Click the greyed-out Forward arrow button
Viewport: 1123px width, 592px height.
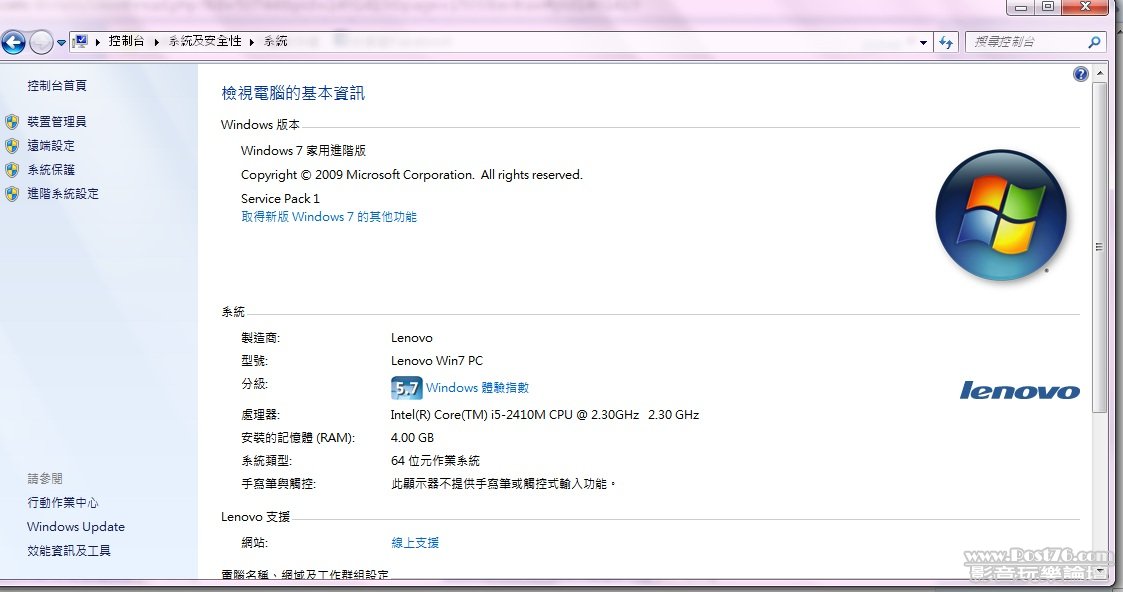pos(41,42)
